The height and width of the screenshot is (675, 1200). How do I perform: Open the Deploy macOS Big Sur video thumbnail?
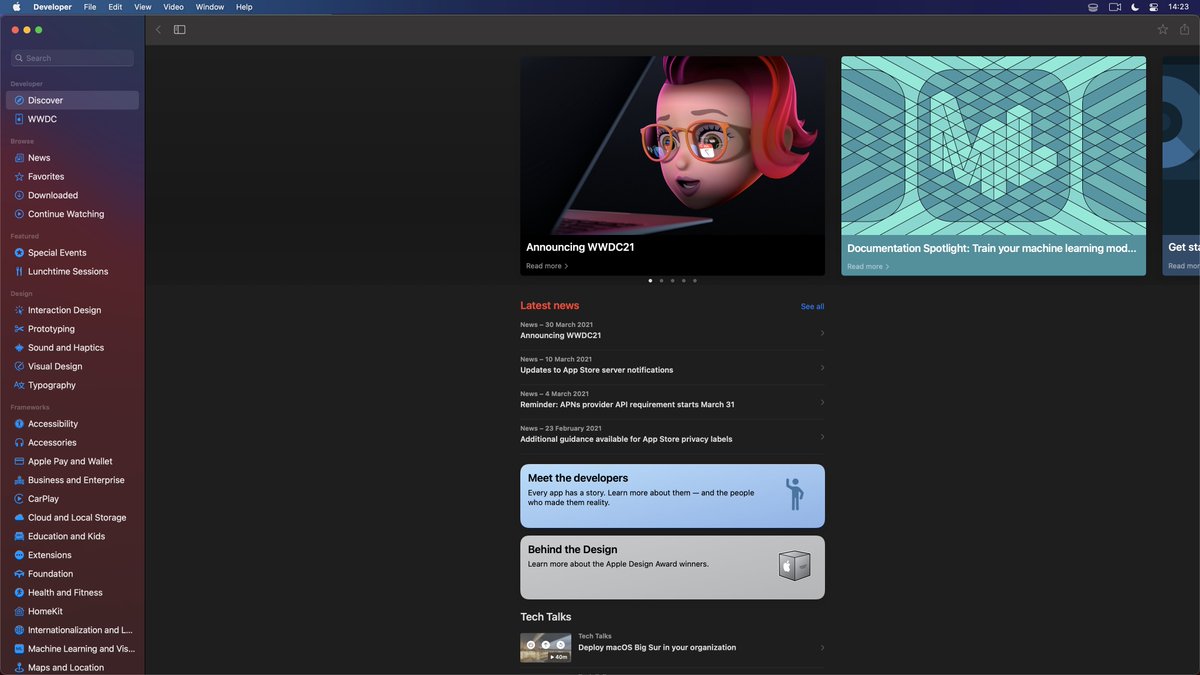[x=546, y=648]
